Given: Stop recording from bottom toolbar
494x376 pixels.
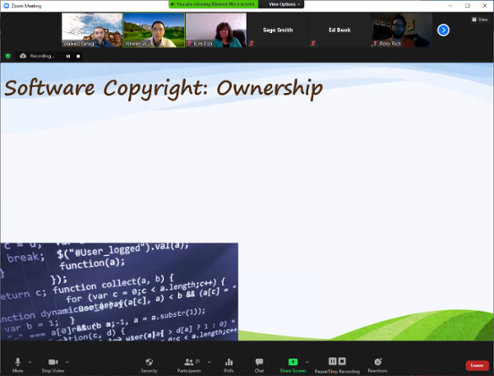Looking at the screenshot, I should click(x=342, y=361).
